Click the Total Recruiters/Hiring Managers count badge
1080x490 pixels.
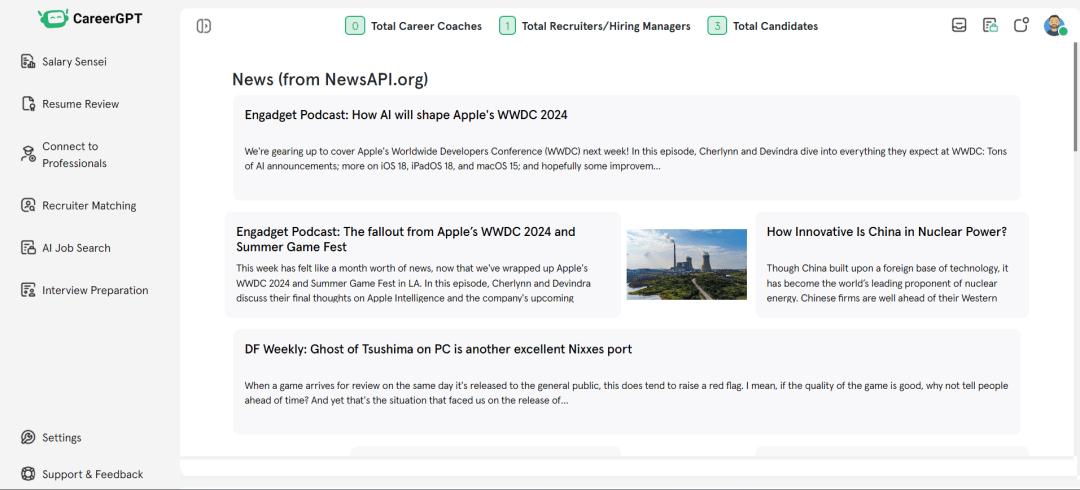tap(507, 26)
